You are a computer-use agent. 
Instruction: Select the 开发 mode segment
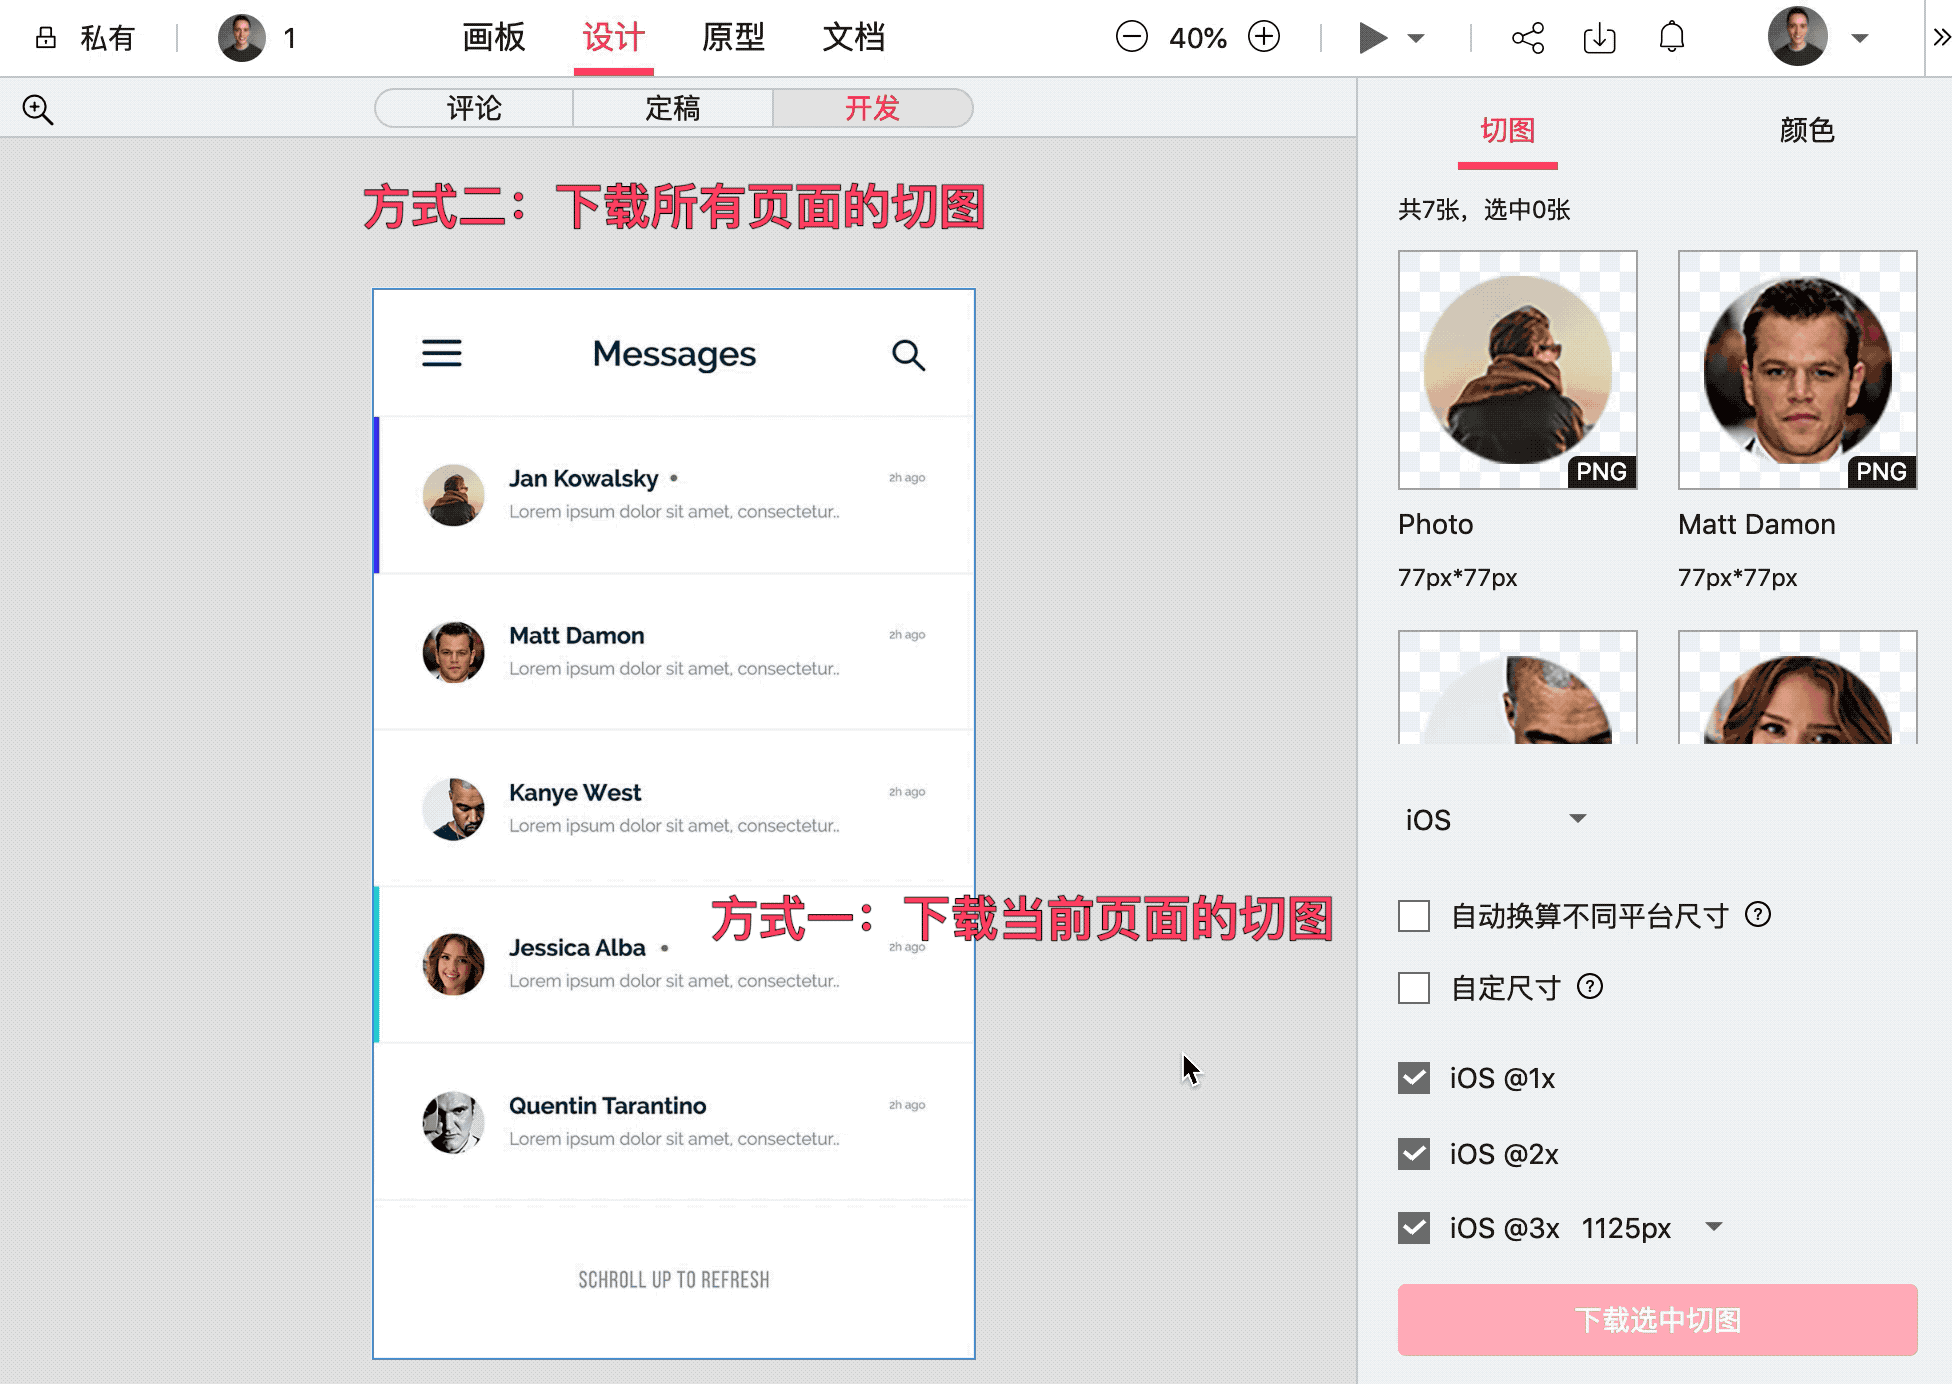click(873, 108)
